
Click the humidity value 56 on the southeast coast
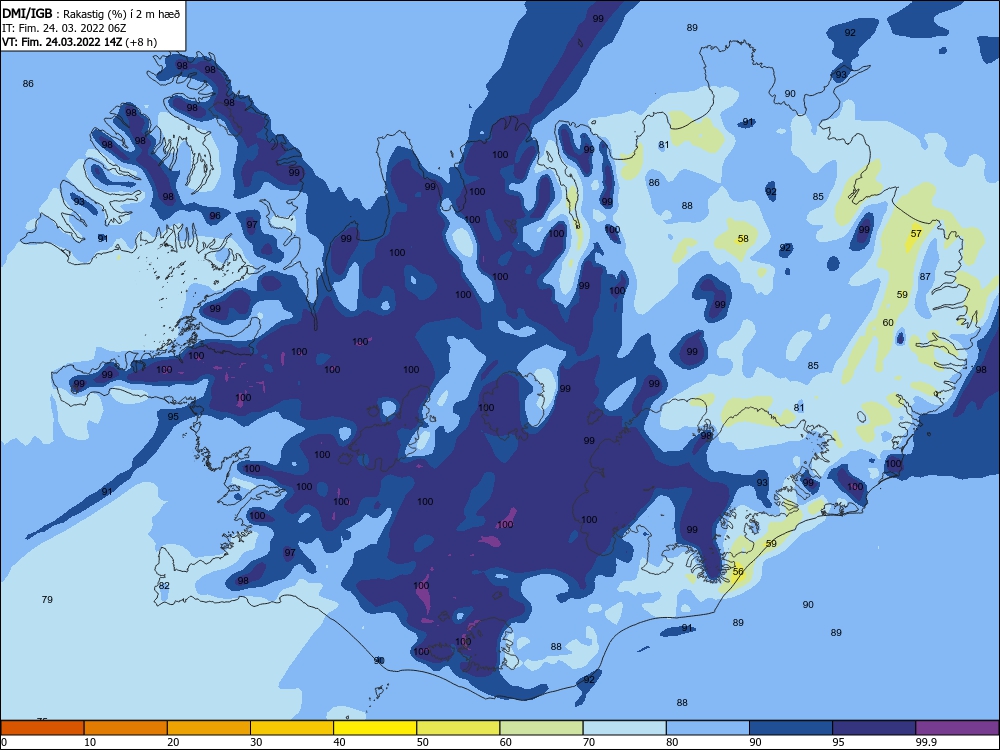click(x=738, y=571)
